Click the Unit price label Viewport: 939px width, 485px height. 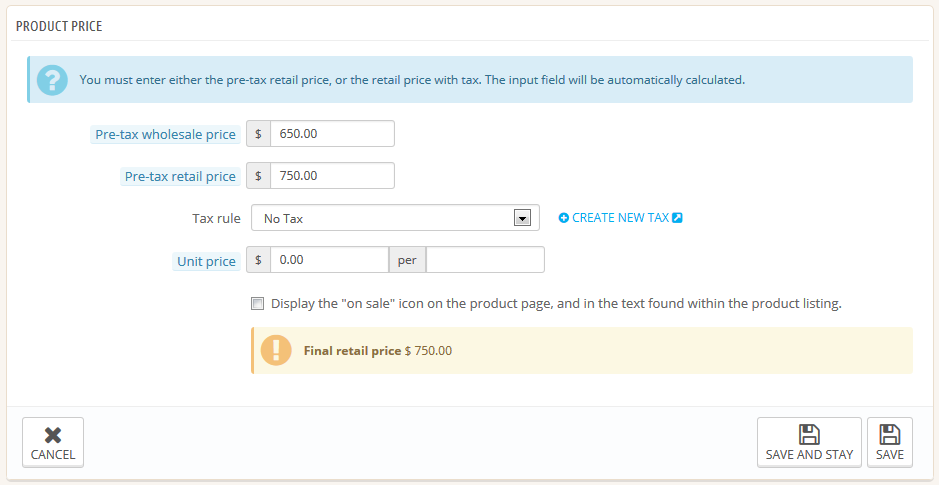click(x=206, y=261)
